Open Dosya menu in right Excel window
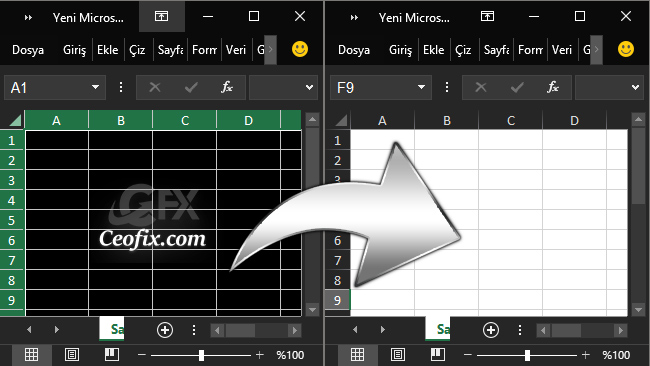The width and height of the screenshot is (650, 366). [x=354, y=50]
